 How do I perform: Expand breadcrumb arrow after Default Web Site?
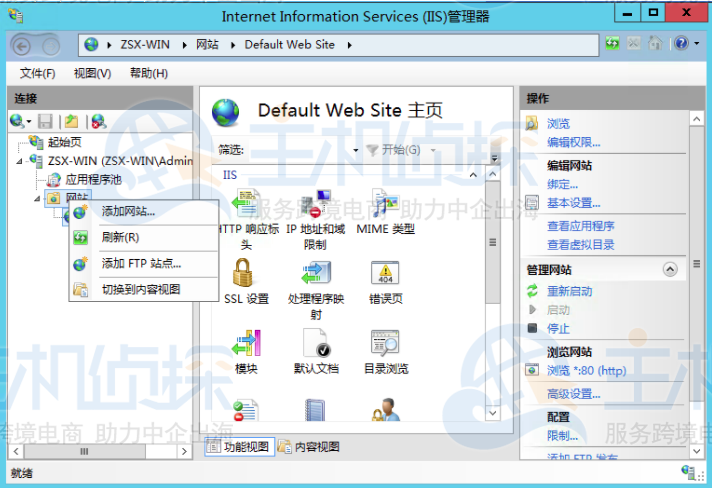click(349, 45)
